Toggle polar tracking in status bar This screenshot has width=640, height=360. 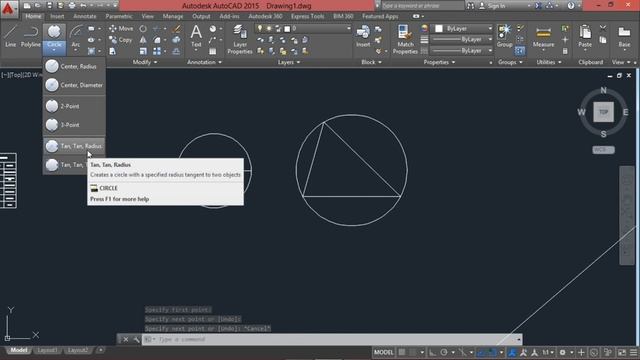coord(444,352)
